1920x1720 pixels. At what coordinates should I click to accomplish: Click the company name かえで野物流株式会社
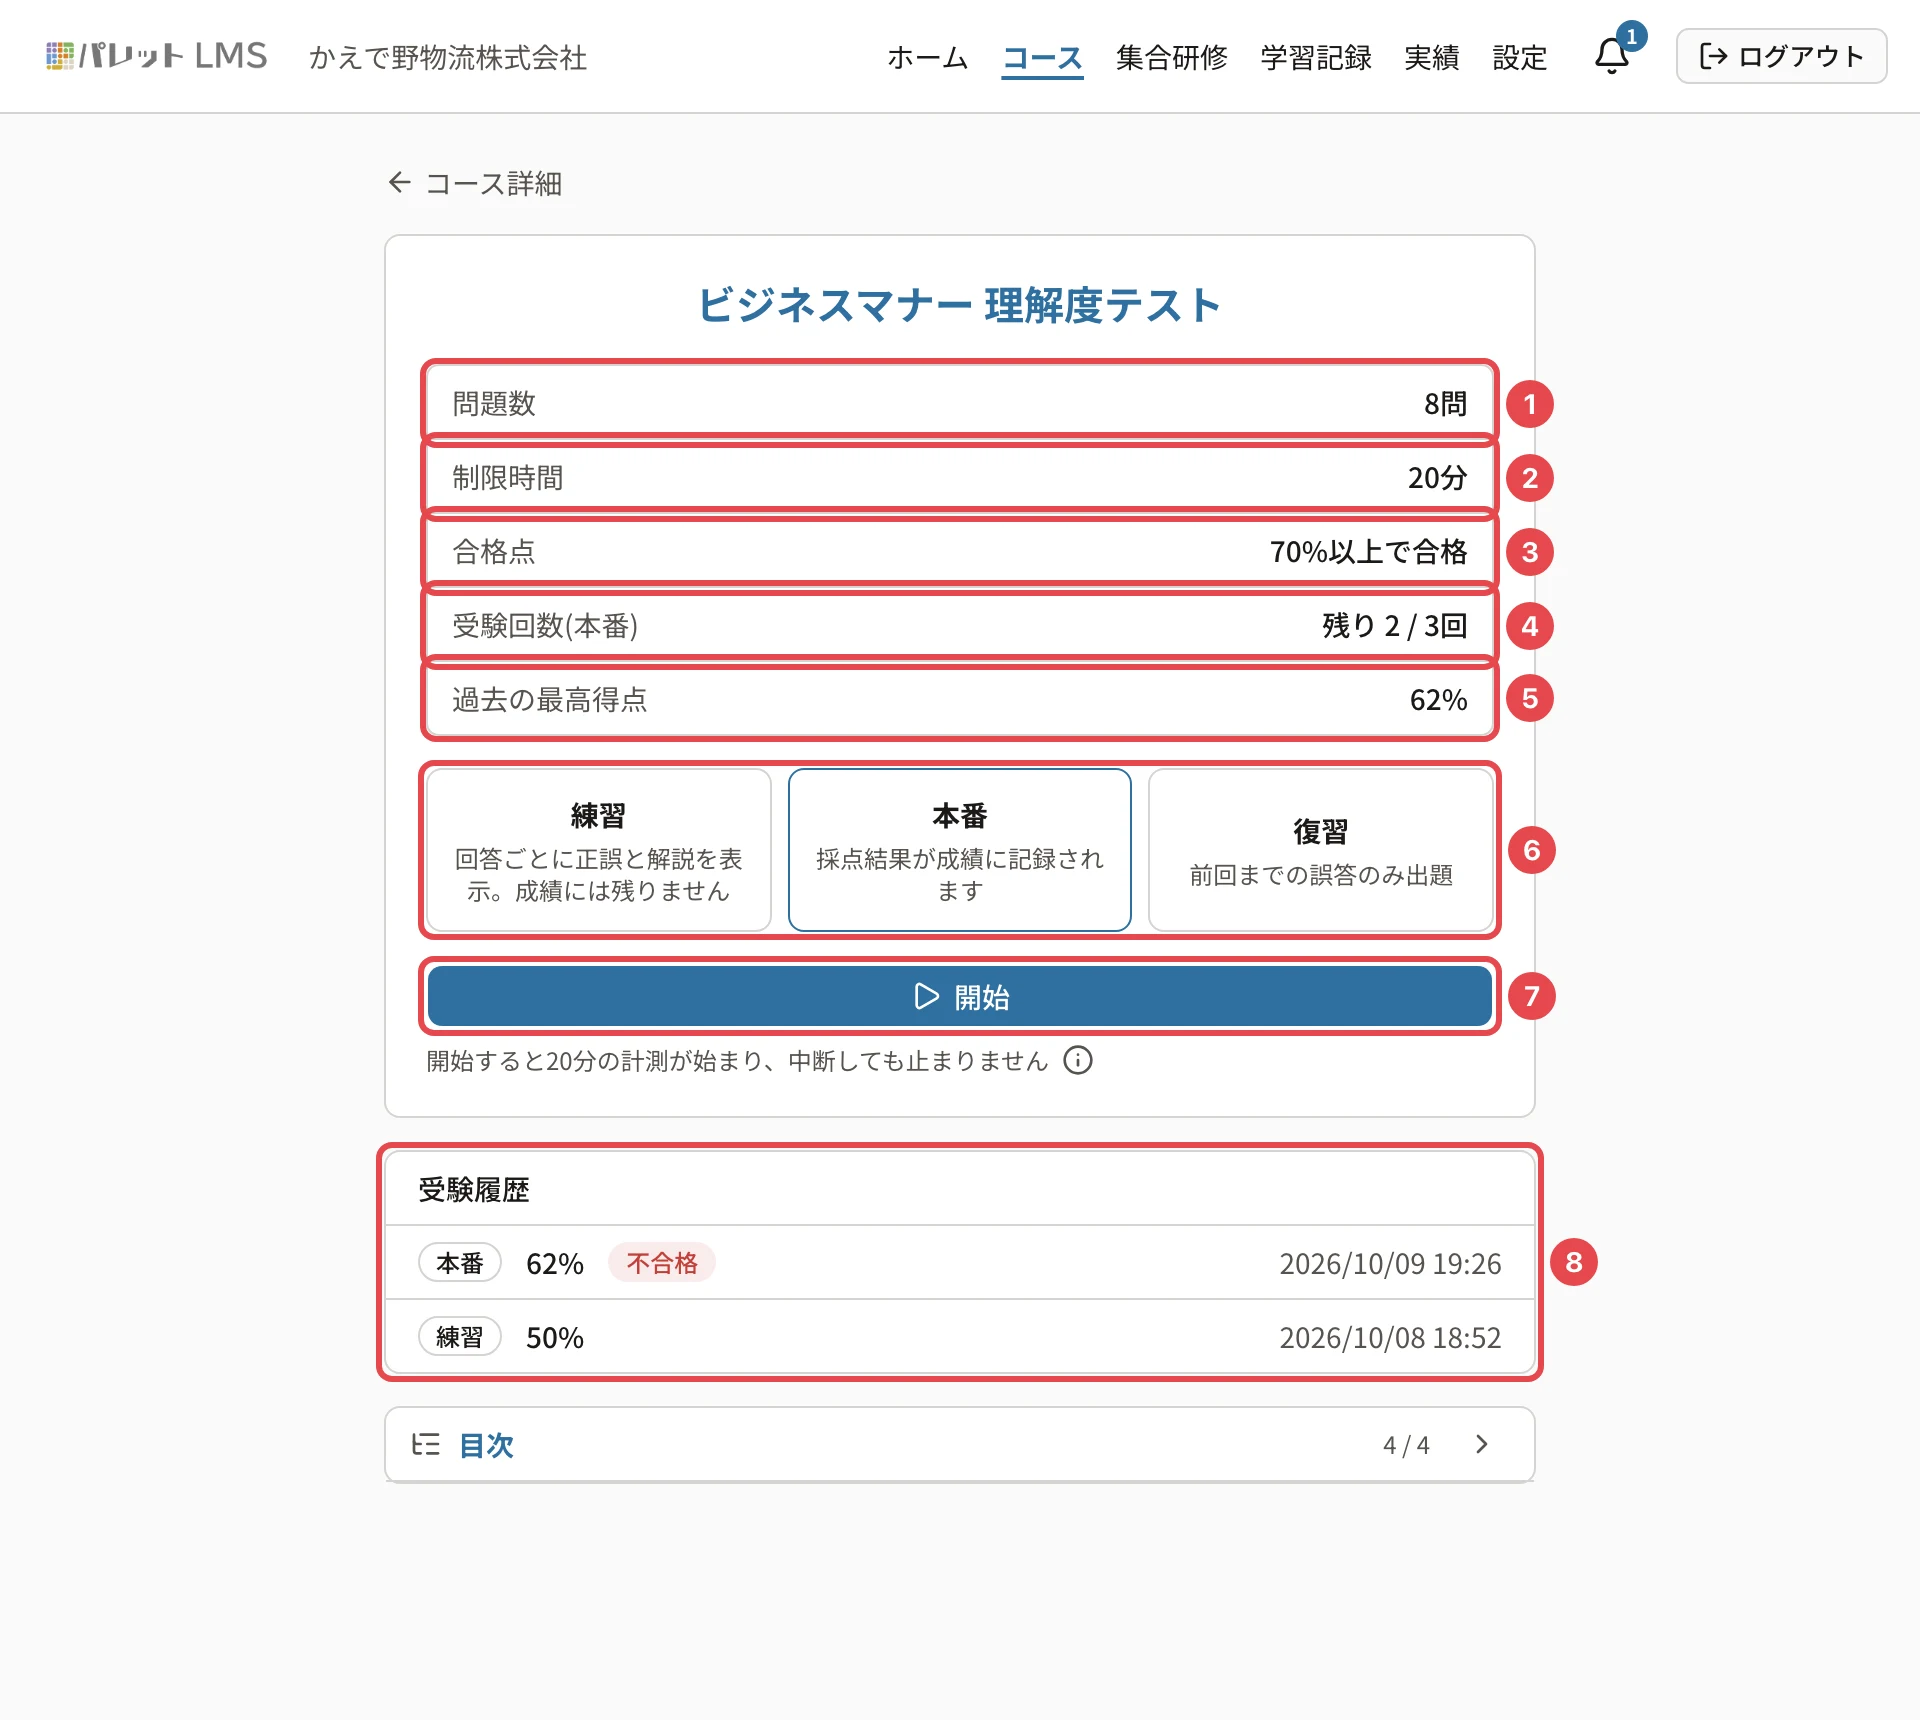tap(448, 57)
